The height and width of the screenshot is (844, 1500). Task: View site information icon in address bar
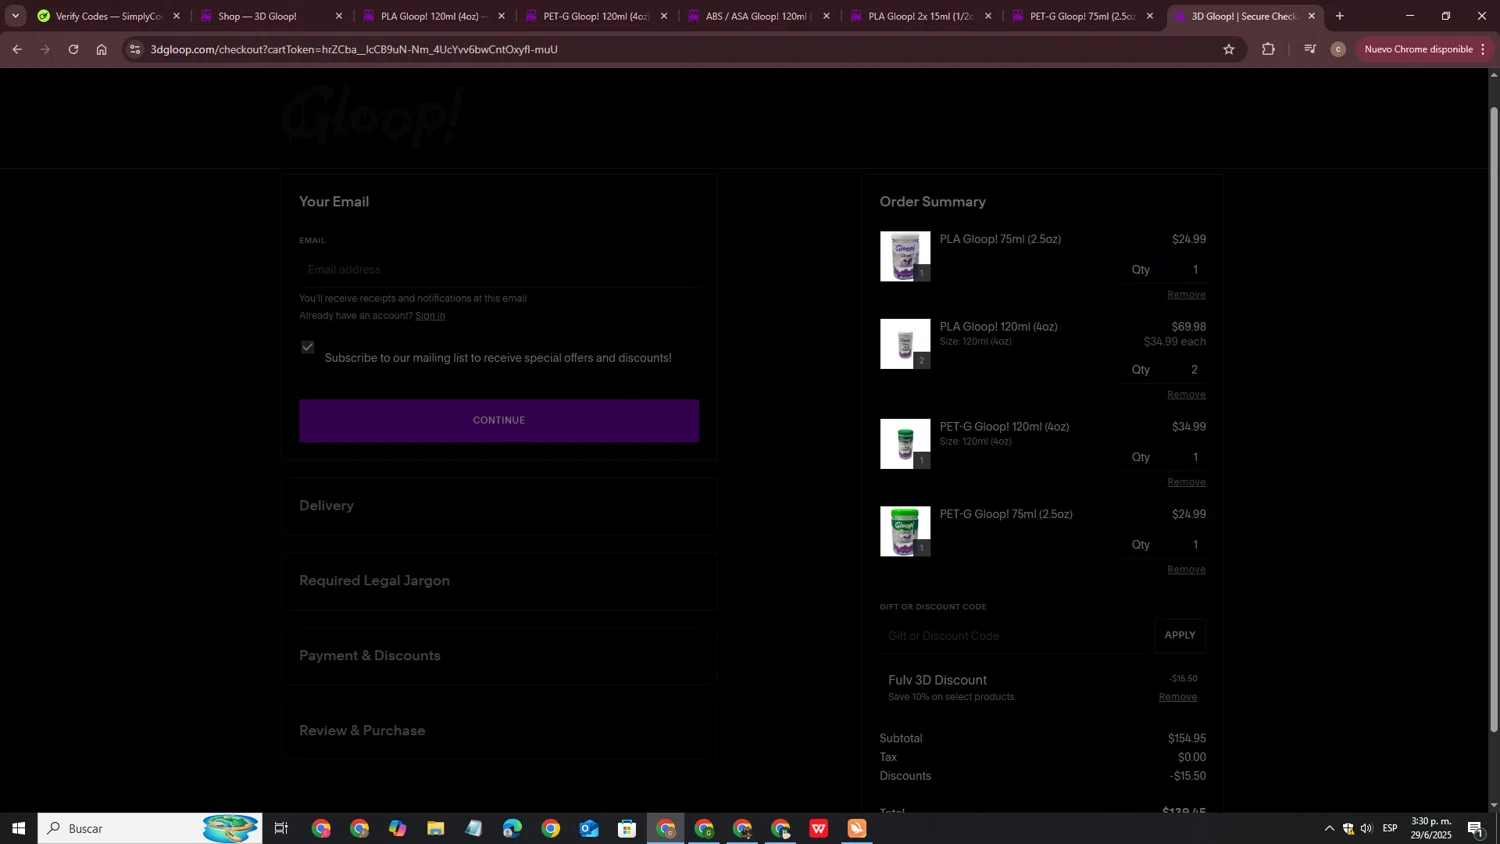click(136, 49)
